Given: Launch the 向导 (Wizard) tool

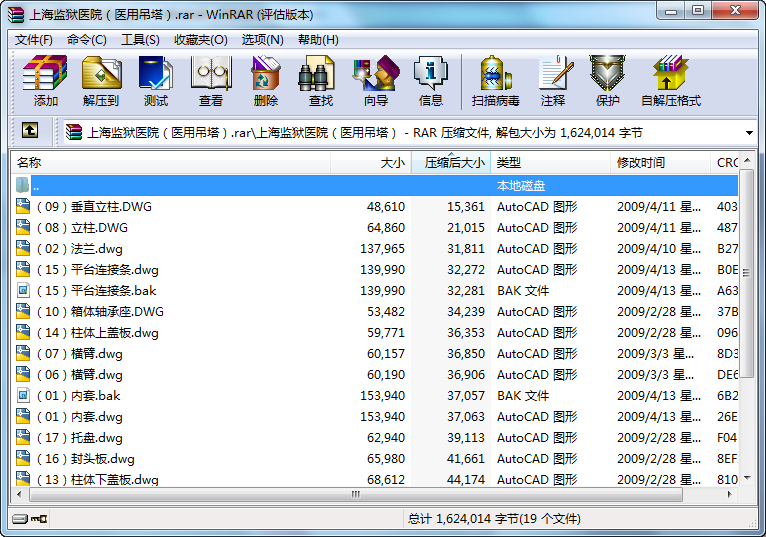Looking at the screenshot, I should (376, 81).
